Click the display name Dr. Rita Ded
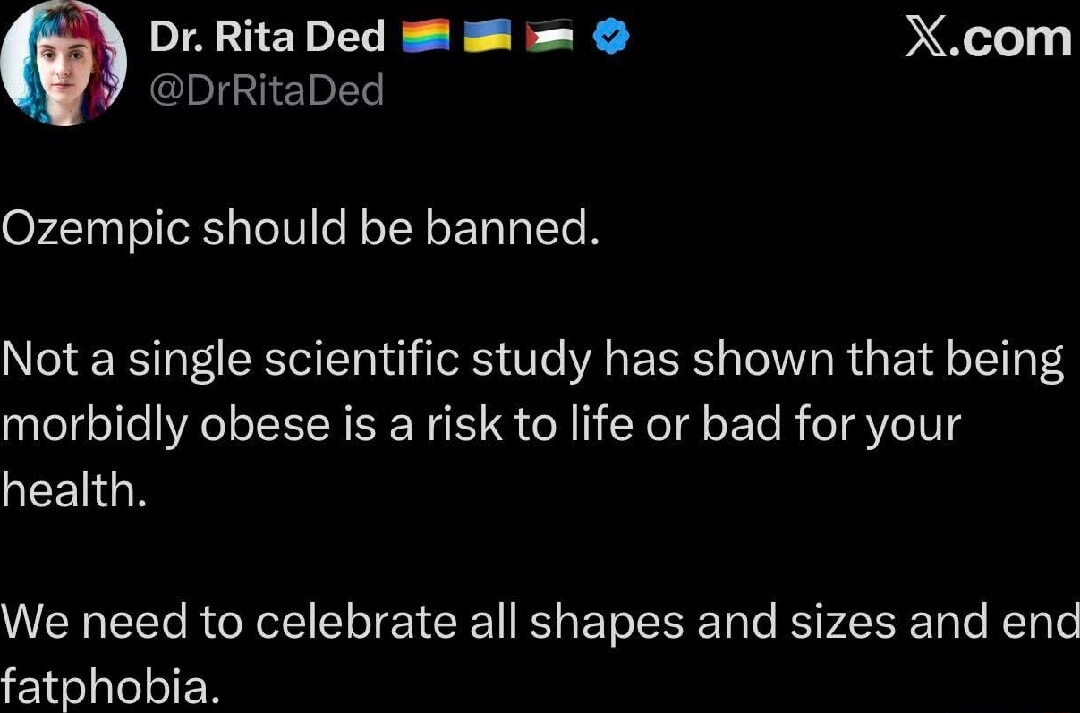 [x=267, y=38]
